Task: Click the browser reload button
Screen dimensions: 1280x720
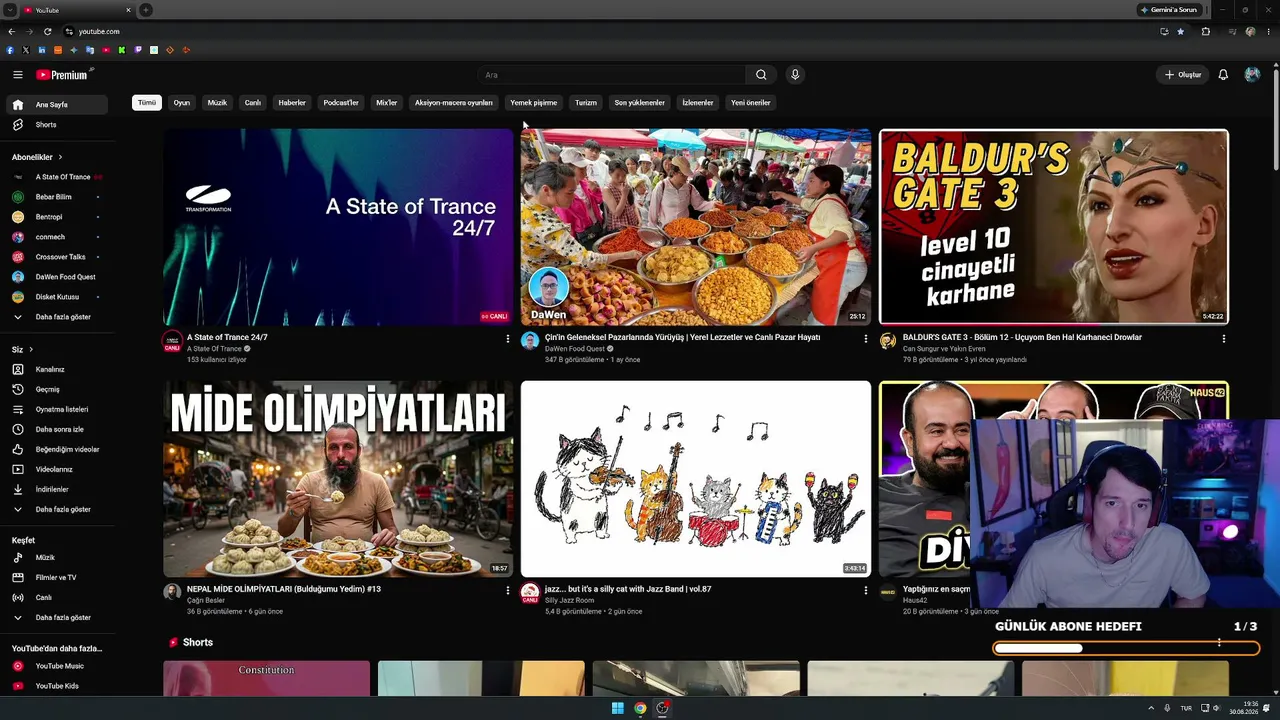Action: click(x=47, y=31)
